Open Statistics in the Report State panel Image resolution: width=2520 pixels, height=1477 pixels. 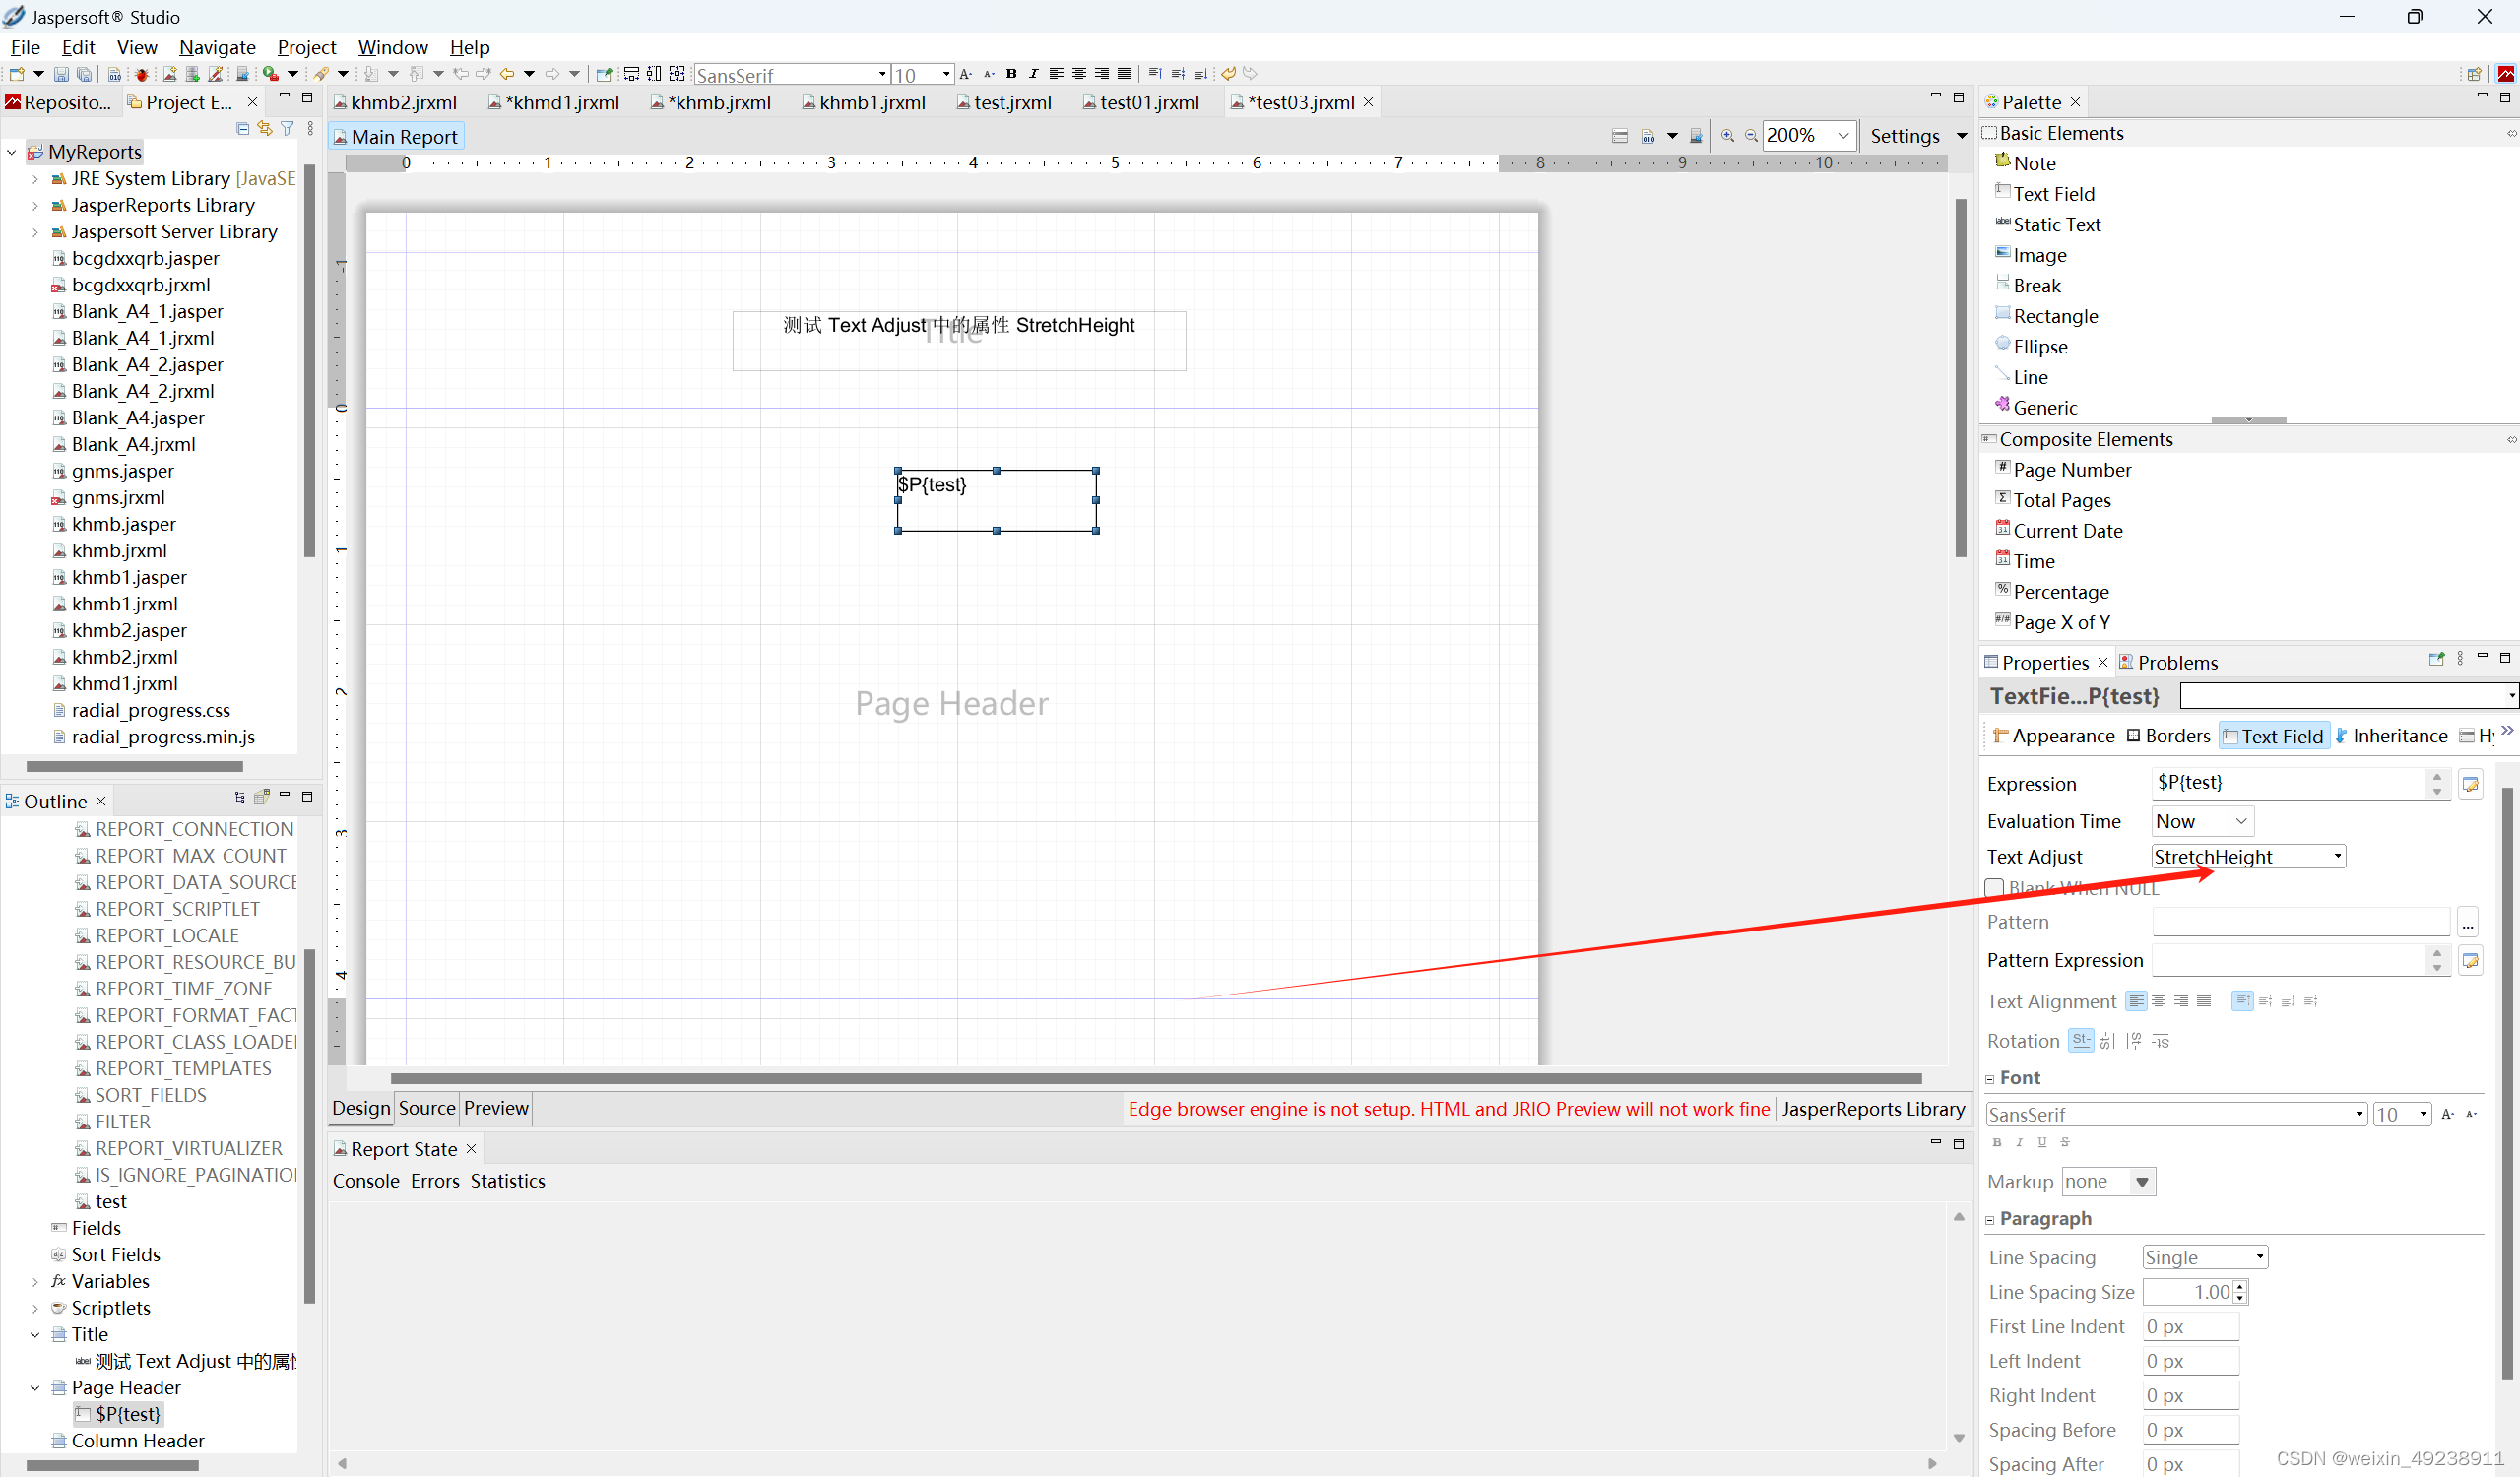point(507,1181)
